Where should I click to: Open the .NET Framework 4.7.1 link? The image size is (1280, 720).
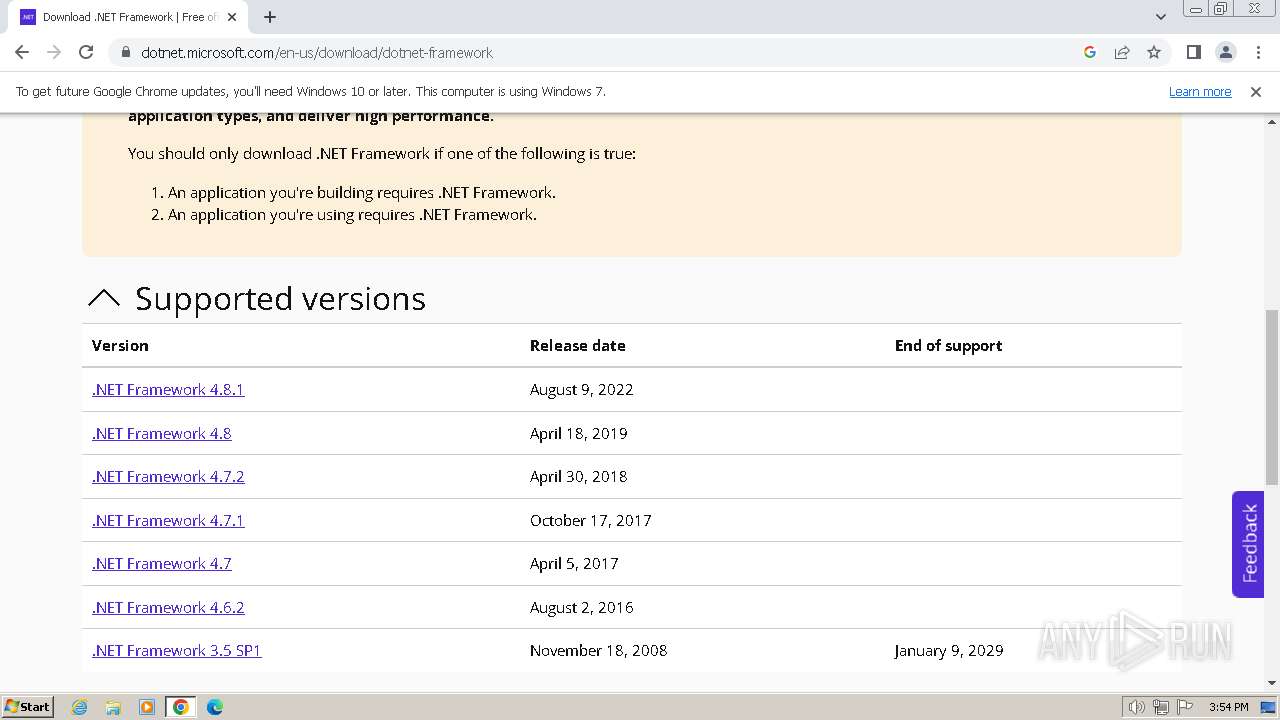[x=168, y=520]
